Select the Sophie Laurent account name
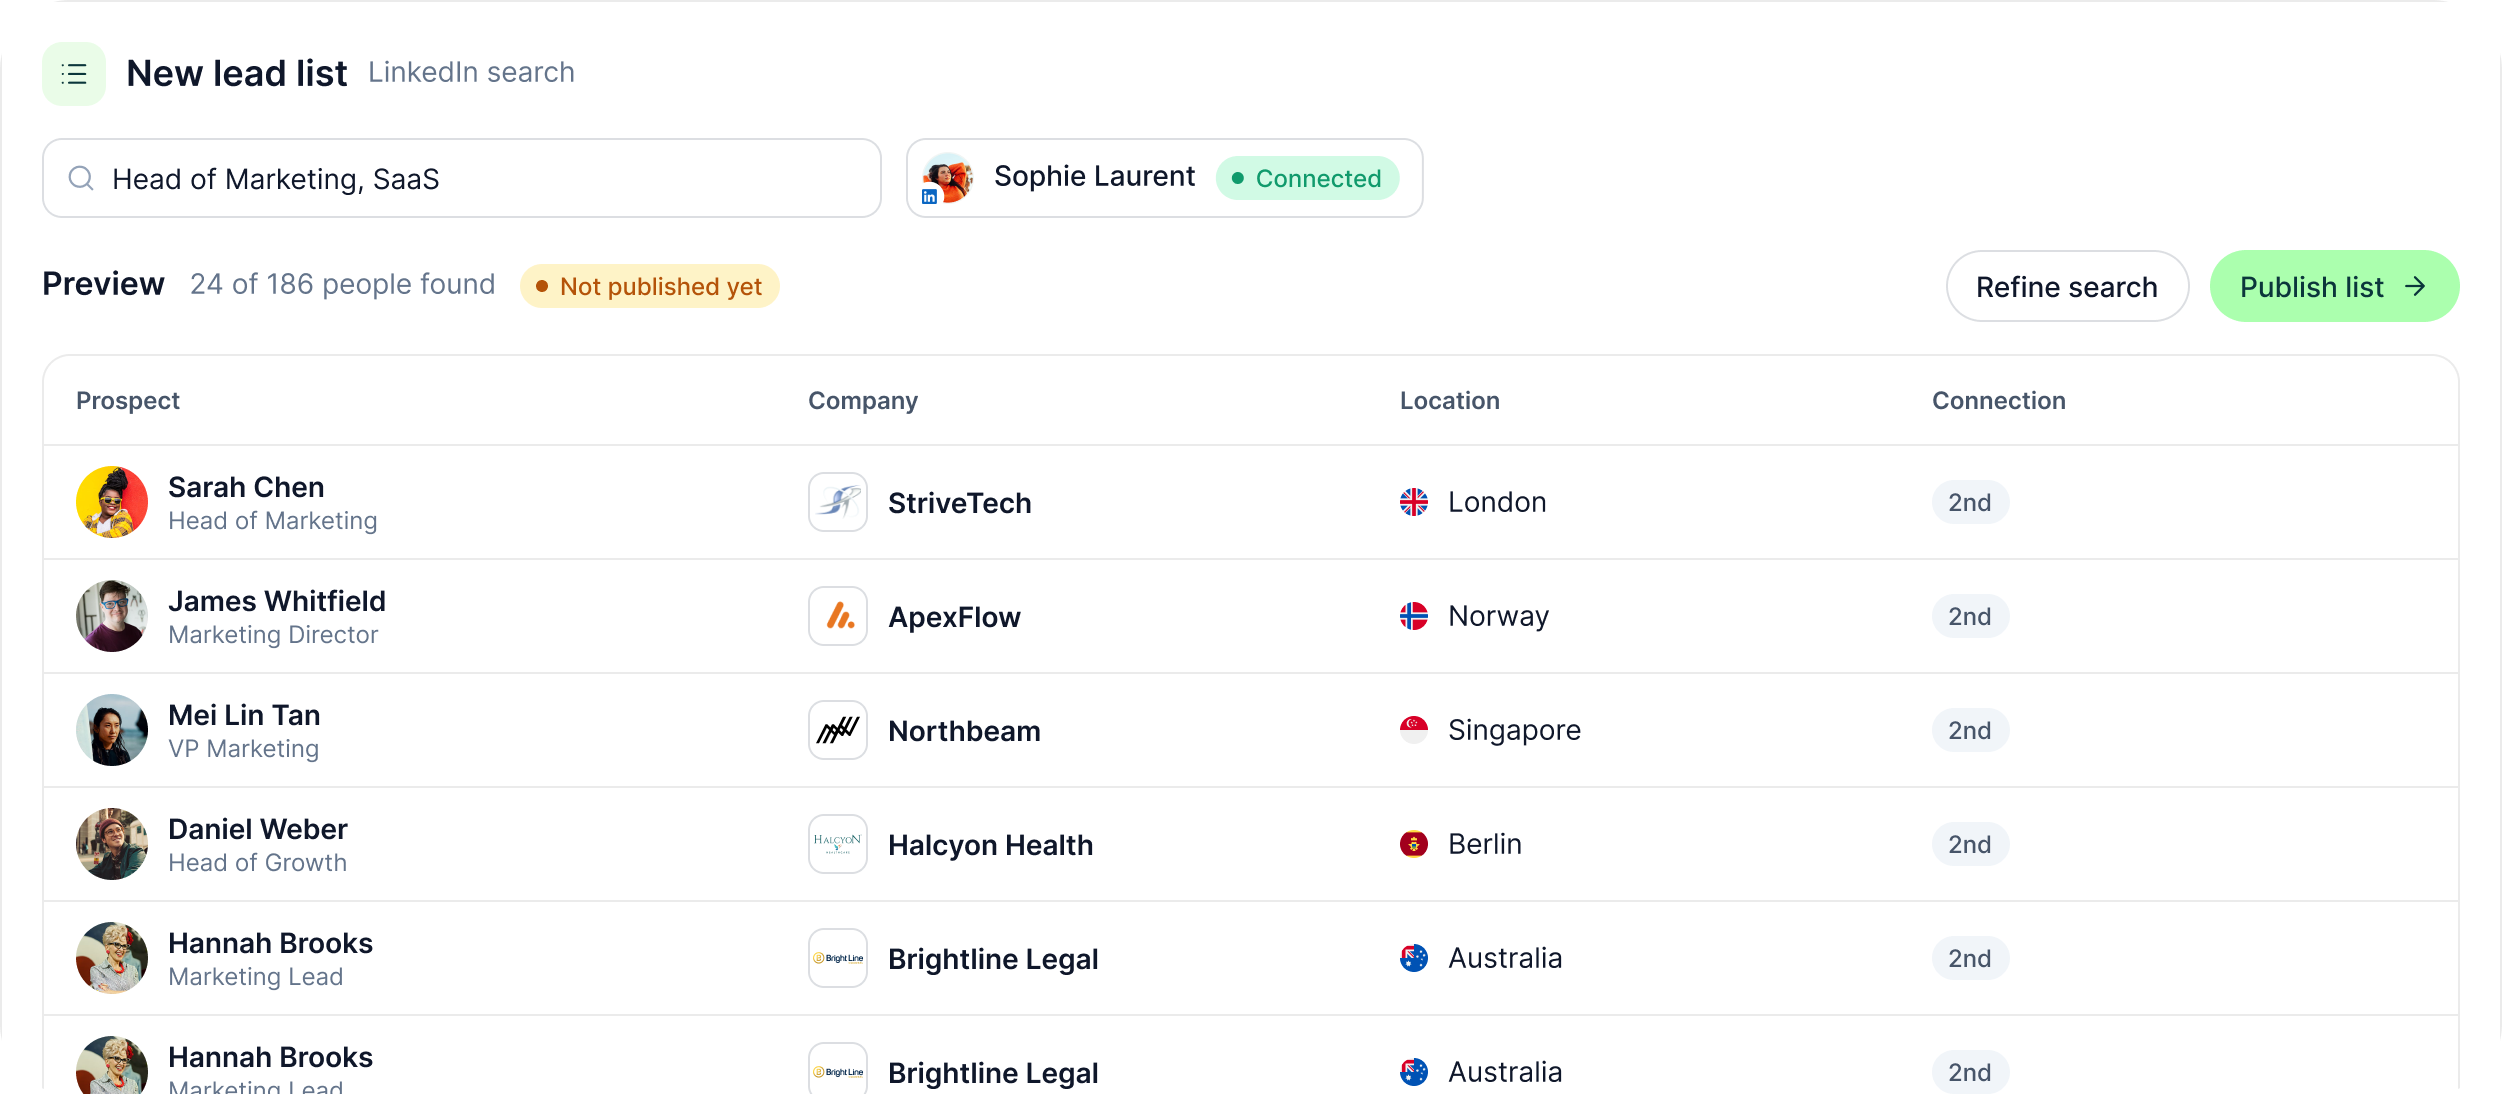Image resolution: width=2502 pixels, height=1094 pixels. pos(1094,176)
